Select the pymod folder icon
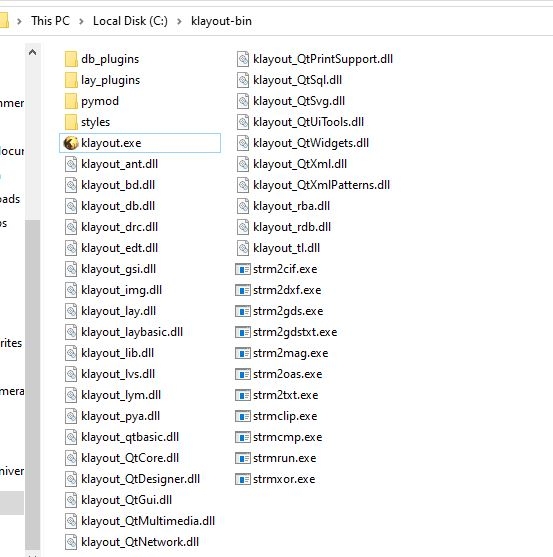Screen dimensions: 553x557 pyautogui.click(x=71, y=101)
